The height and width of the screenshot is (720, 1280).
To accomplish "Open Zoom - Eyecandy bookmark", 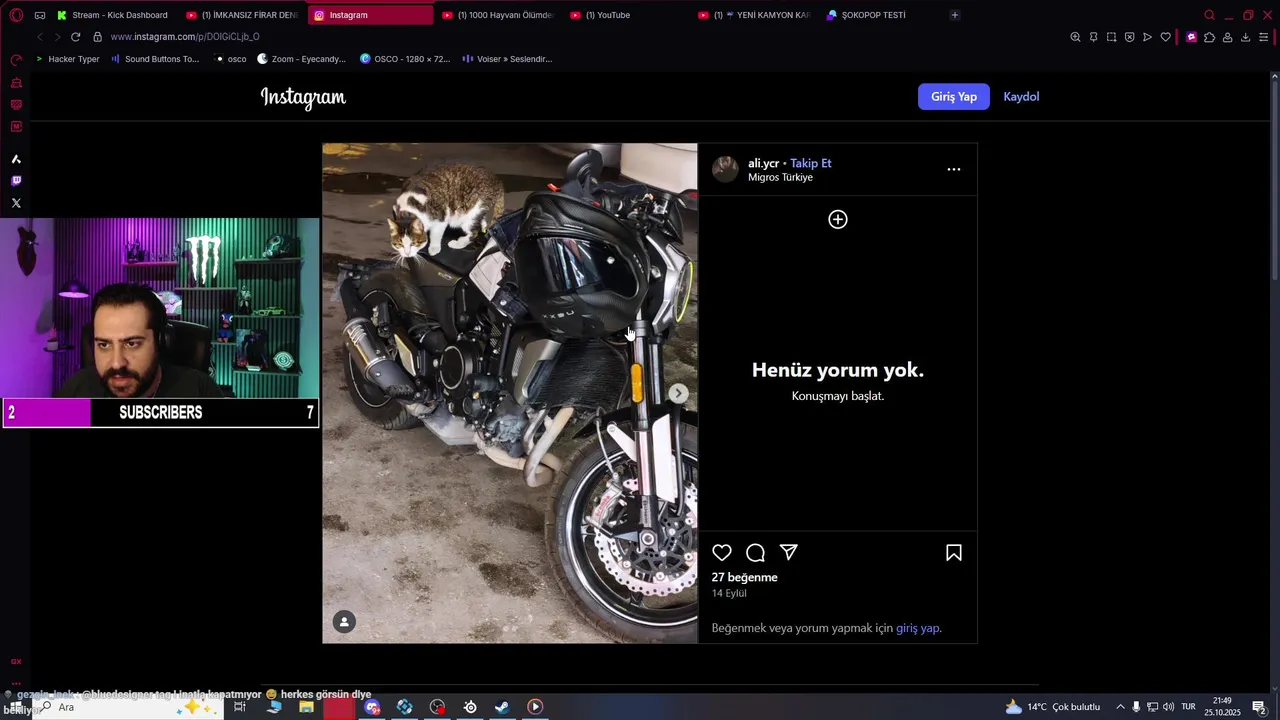I will (x=301, y=59).
